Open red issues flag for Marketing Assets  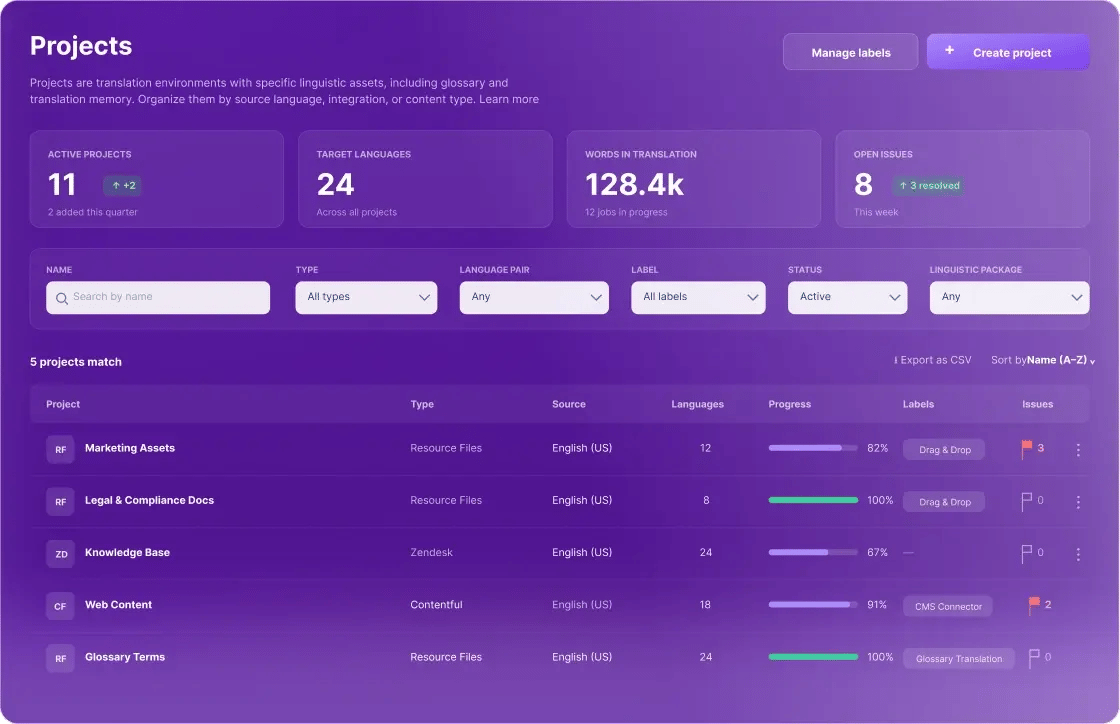pos(1026,449)
